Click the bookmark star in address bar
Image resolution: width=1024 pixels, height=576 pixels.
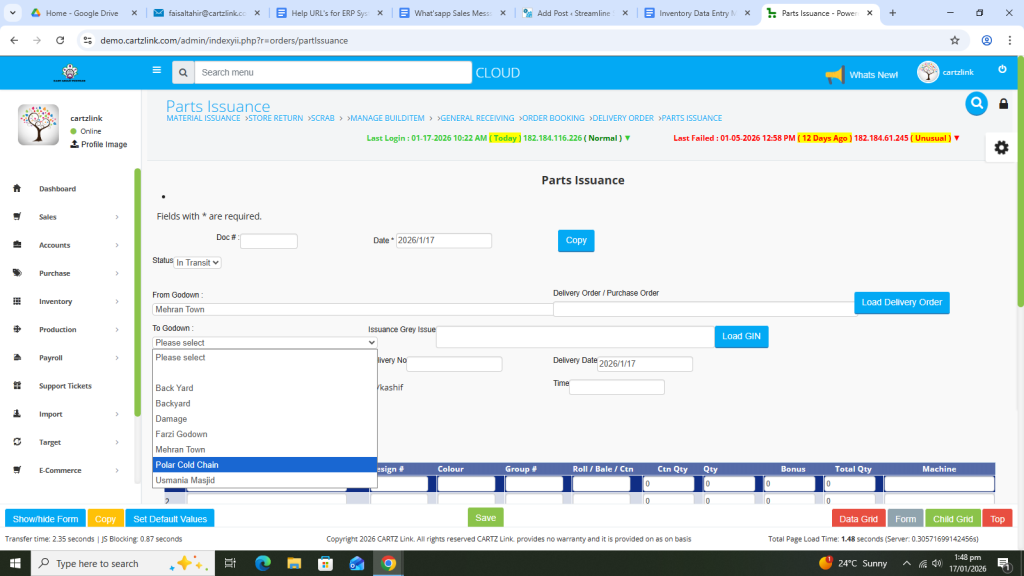click(954, 40)
